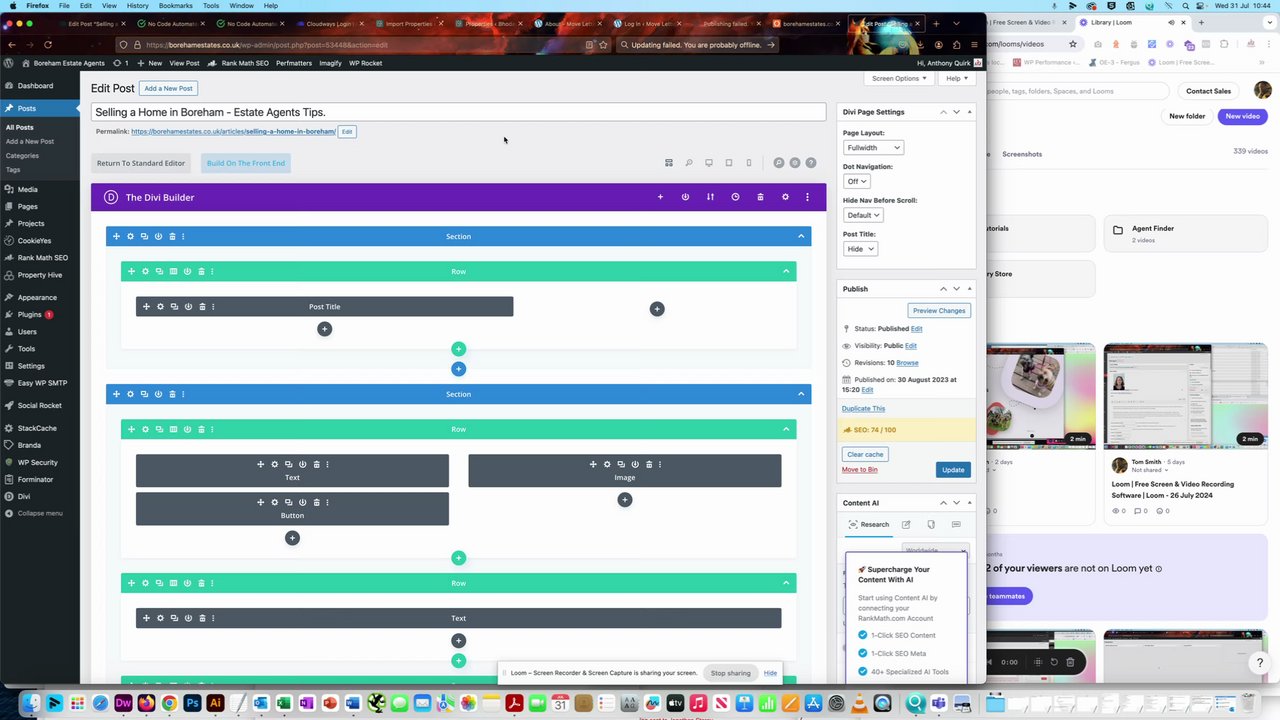Change column structure of the first Row
Viewport: 1280px width, 720px height.
(x=173, y=271)
